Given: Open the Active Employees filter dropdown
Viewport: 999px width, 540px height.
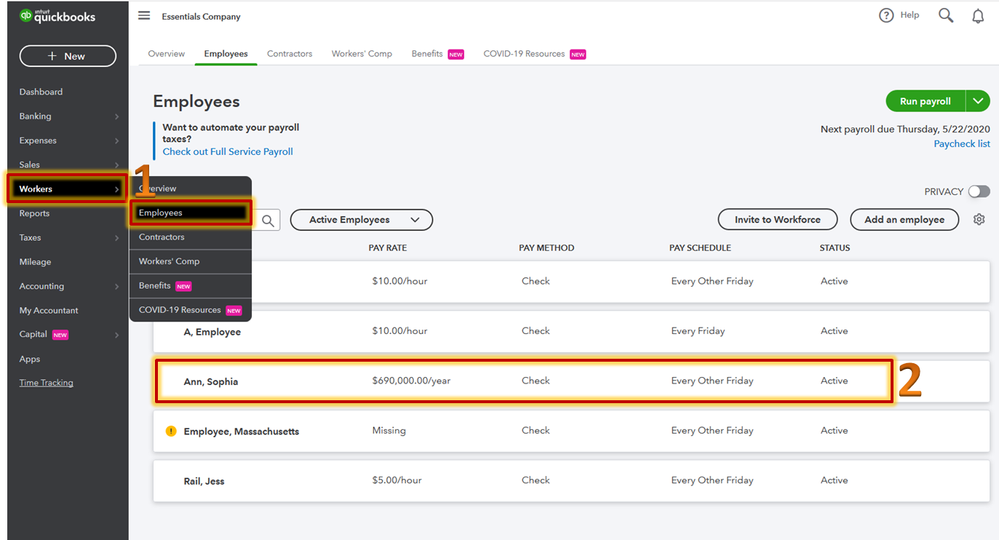Looking at the screenshot, I should point(361,220).
